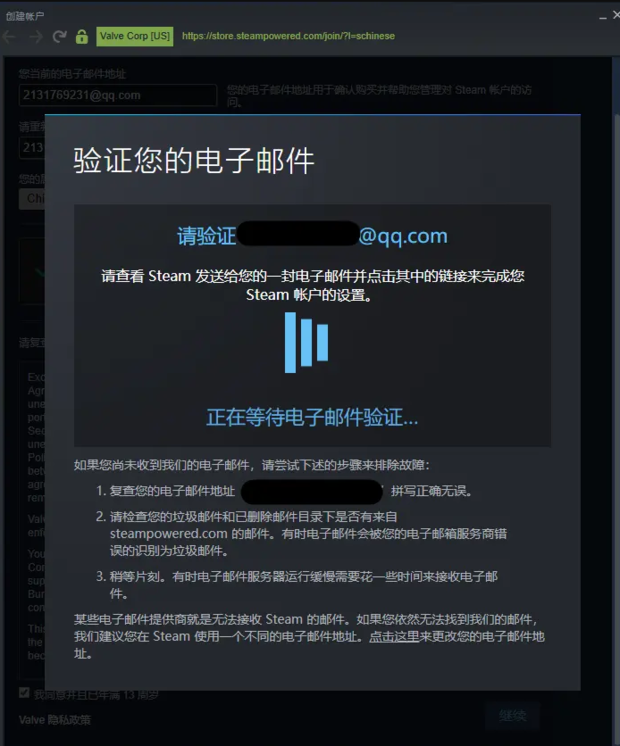The height and width of the screenshot is (746, 620).
Task: Minimize the account creation window
Action: (x=603, y=16)
